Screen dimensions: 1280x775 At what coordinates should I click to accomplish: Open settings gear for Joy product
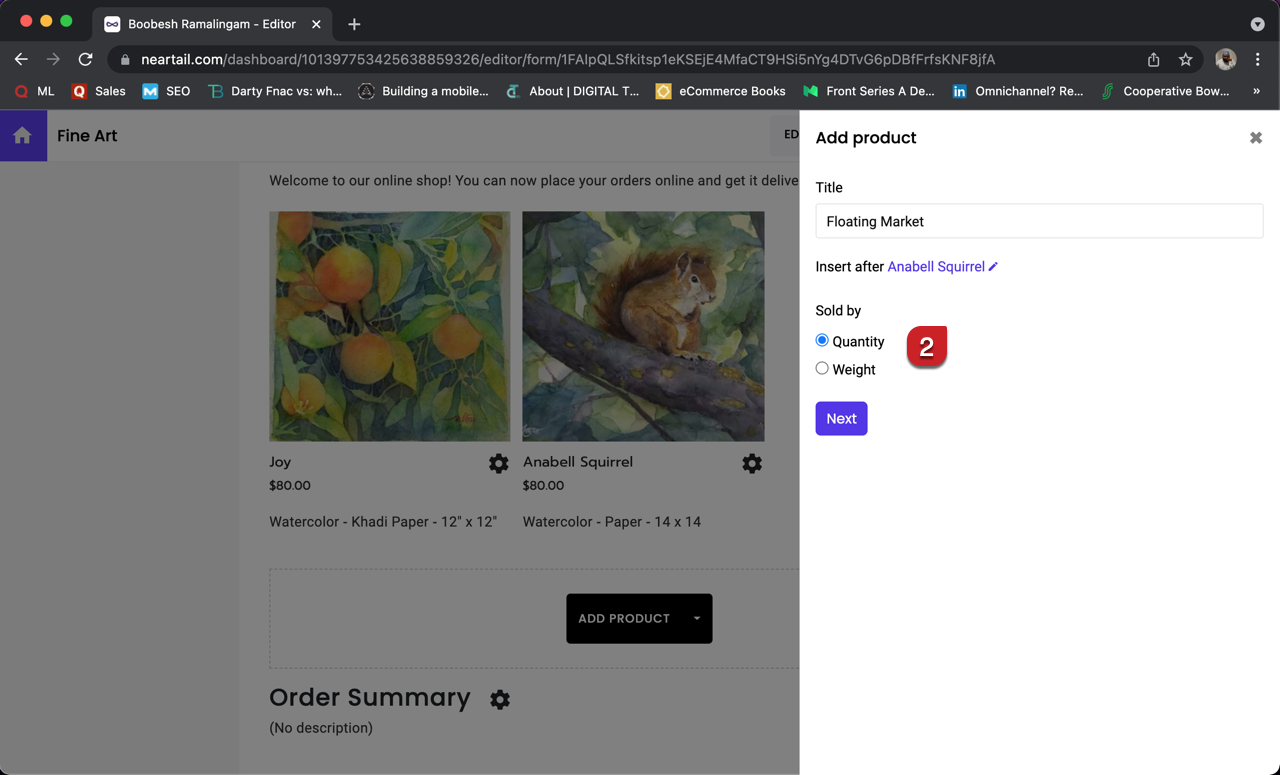click(x=498, y=463)
